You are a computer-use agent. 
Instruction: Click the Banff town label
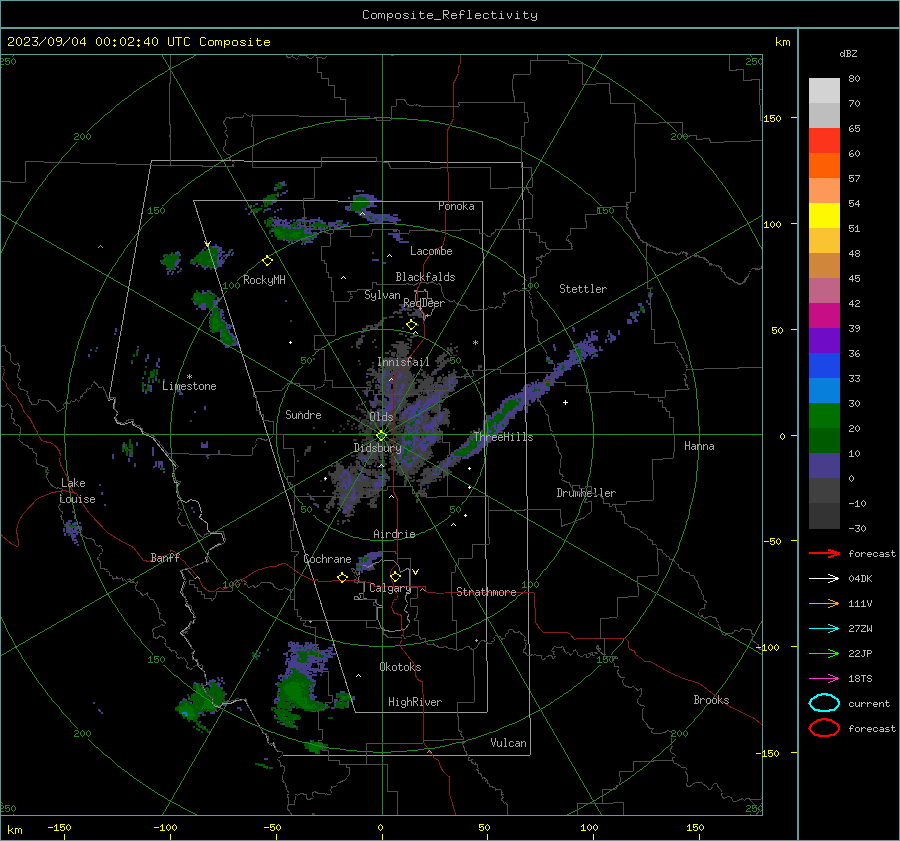tap(165, 557)
